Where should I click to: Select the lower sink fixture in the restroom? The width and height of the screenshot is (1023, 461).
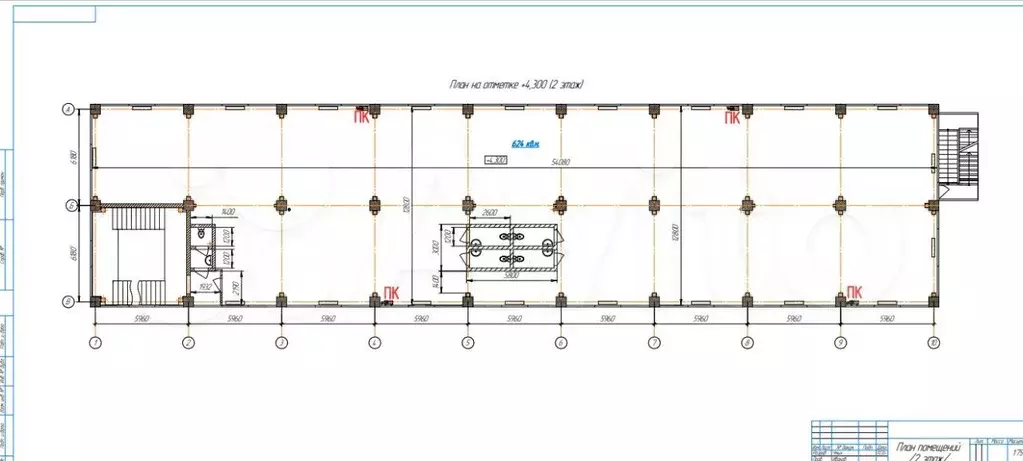click(209, 260)
